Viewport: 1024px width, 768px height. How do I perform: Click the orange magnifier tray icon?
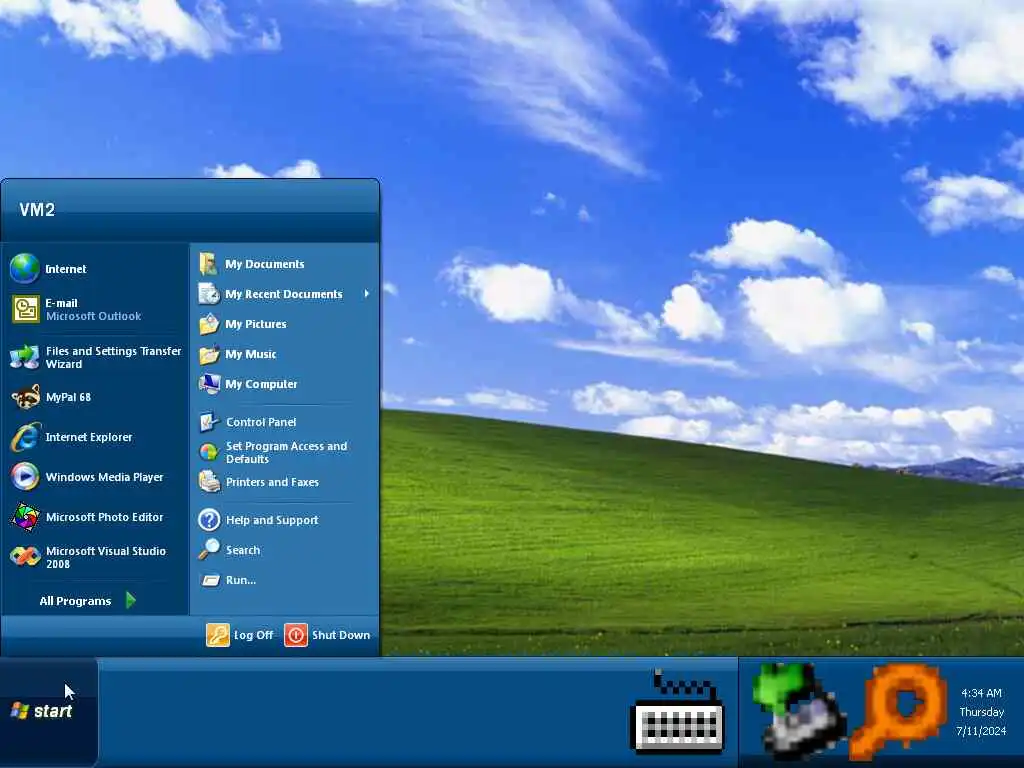coord(898,711)
